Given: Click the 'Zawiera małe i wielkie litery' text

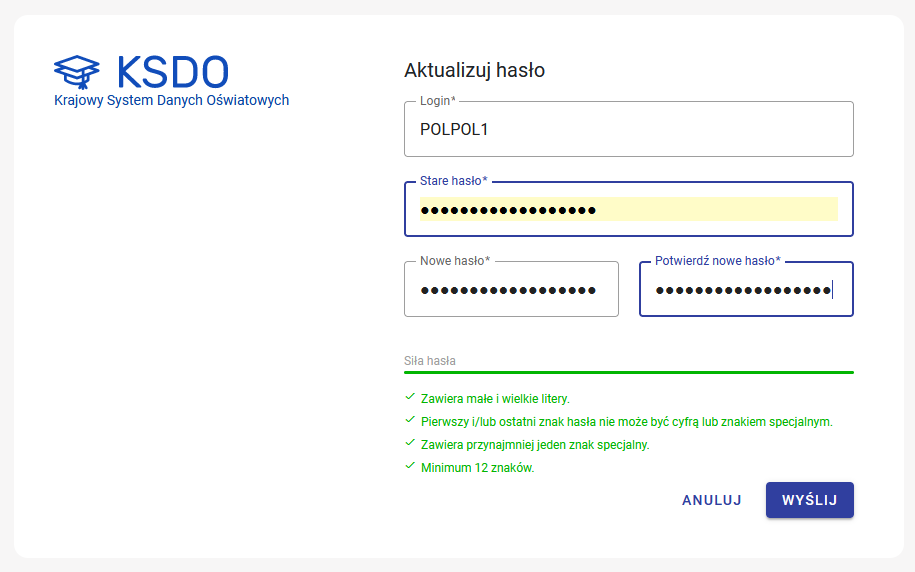Looking at the screenshot, I should click(x=495, y=398).
